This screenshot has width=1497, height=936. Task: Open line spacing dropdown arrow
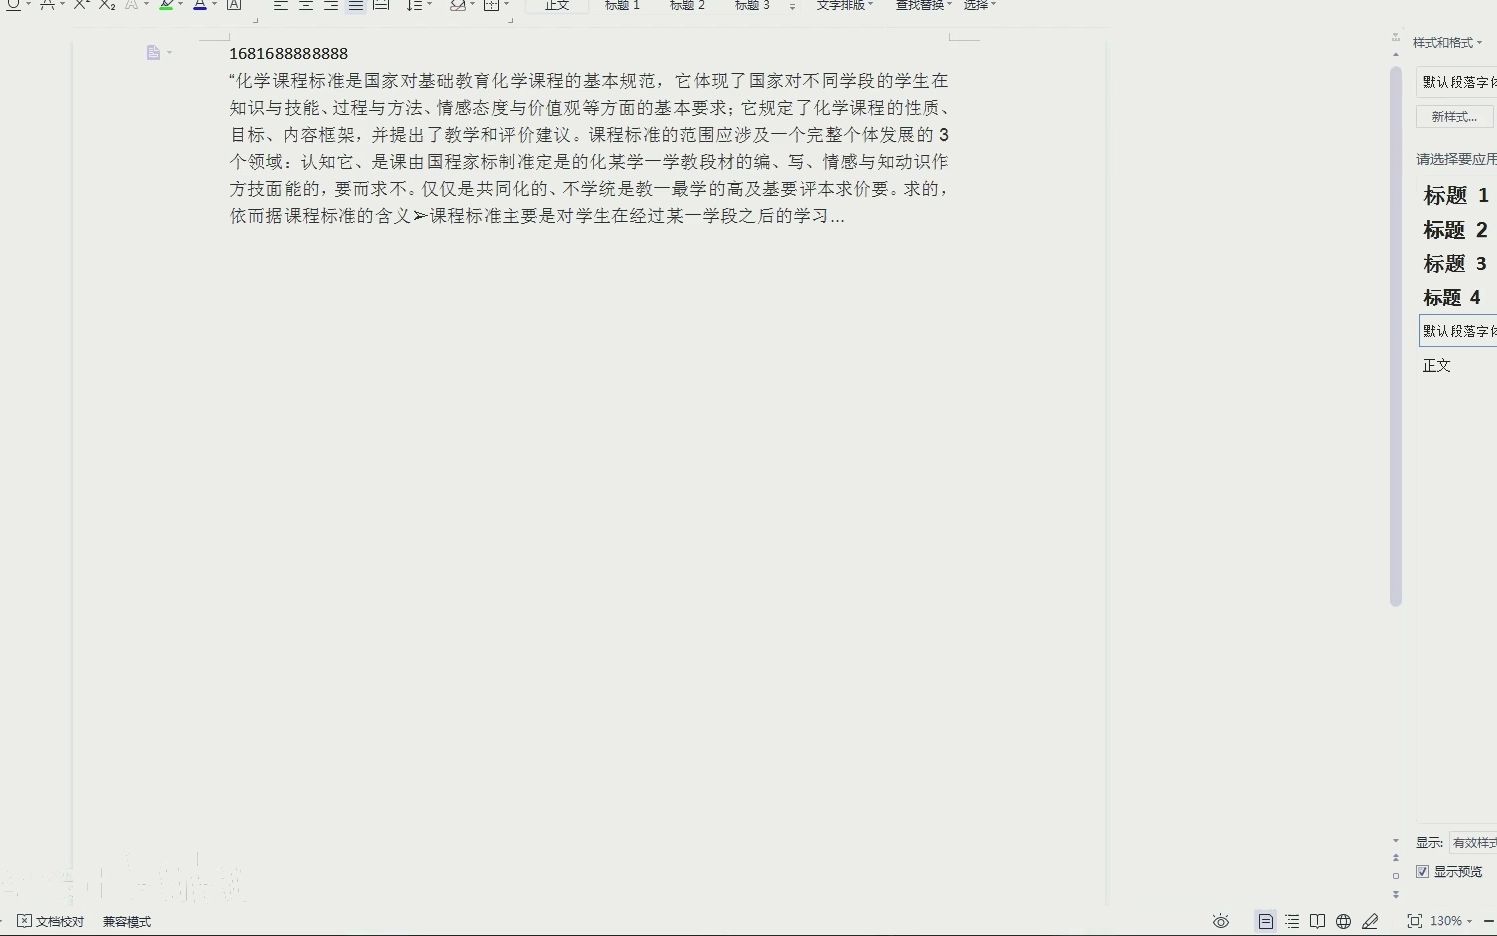tap(429, 4)
